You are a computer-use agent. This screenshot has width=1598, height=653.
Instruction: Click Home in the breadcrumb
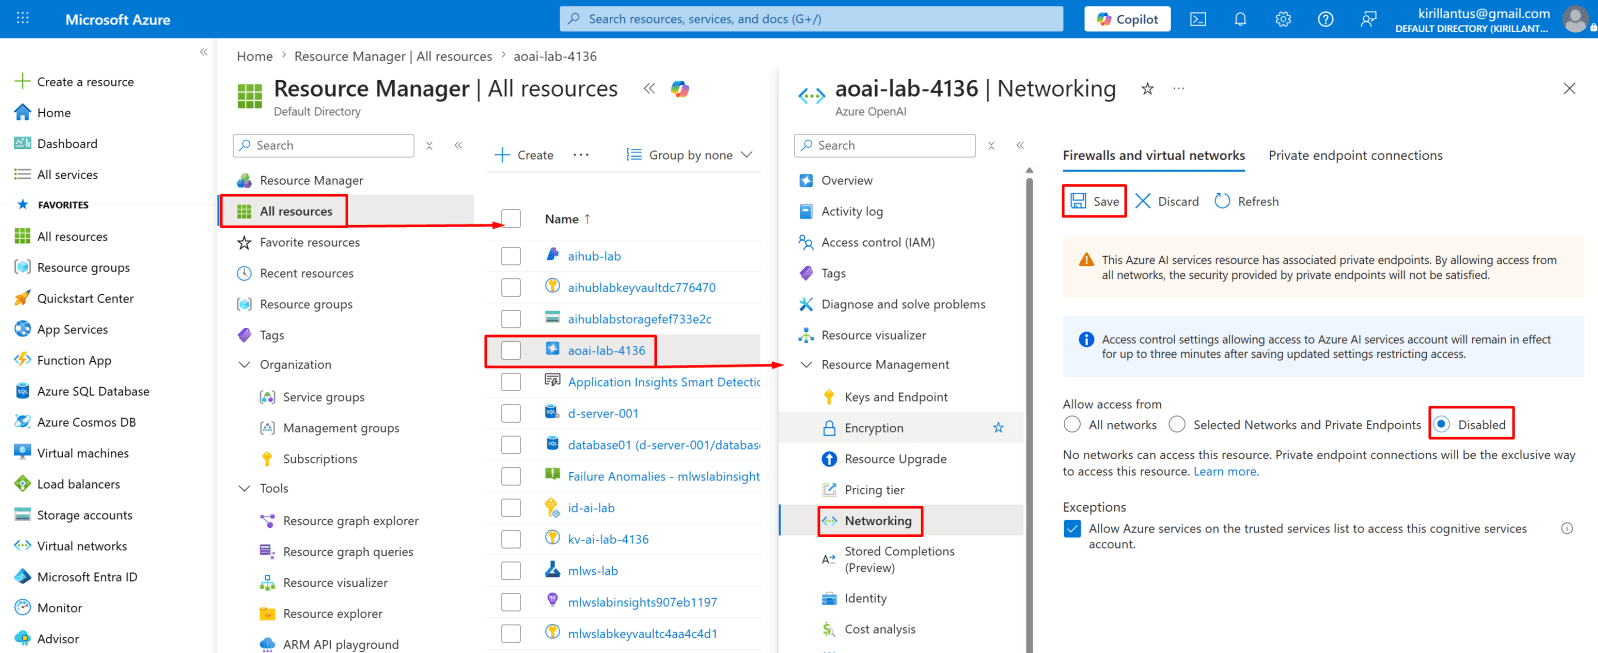click(255, 56)
